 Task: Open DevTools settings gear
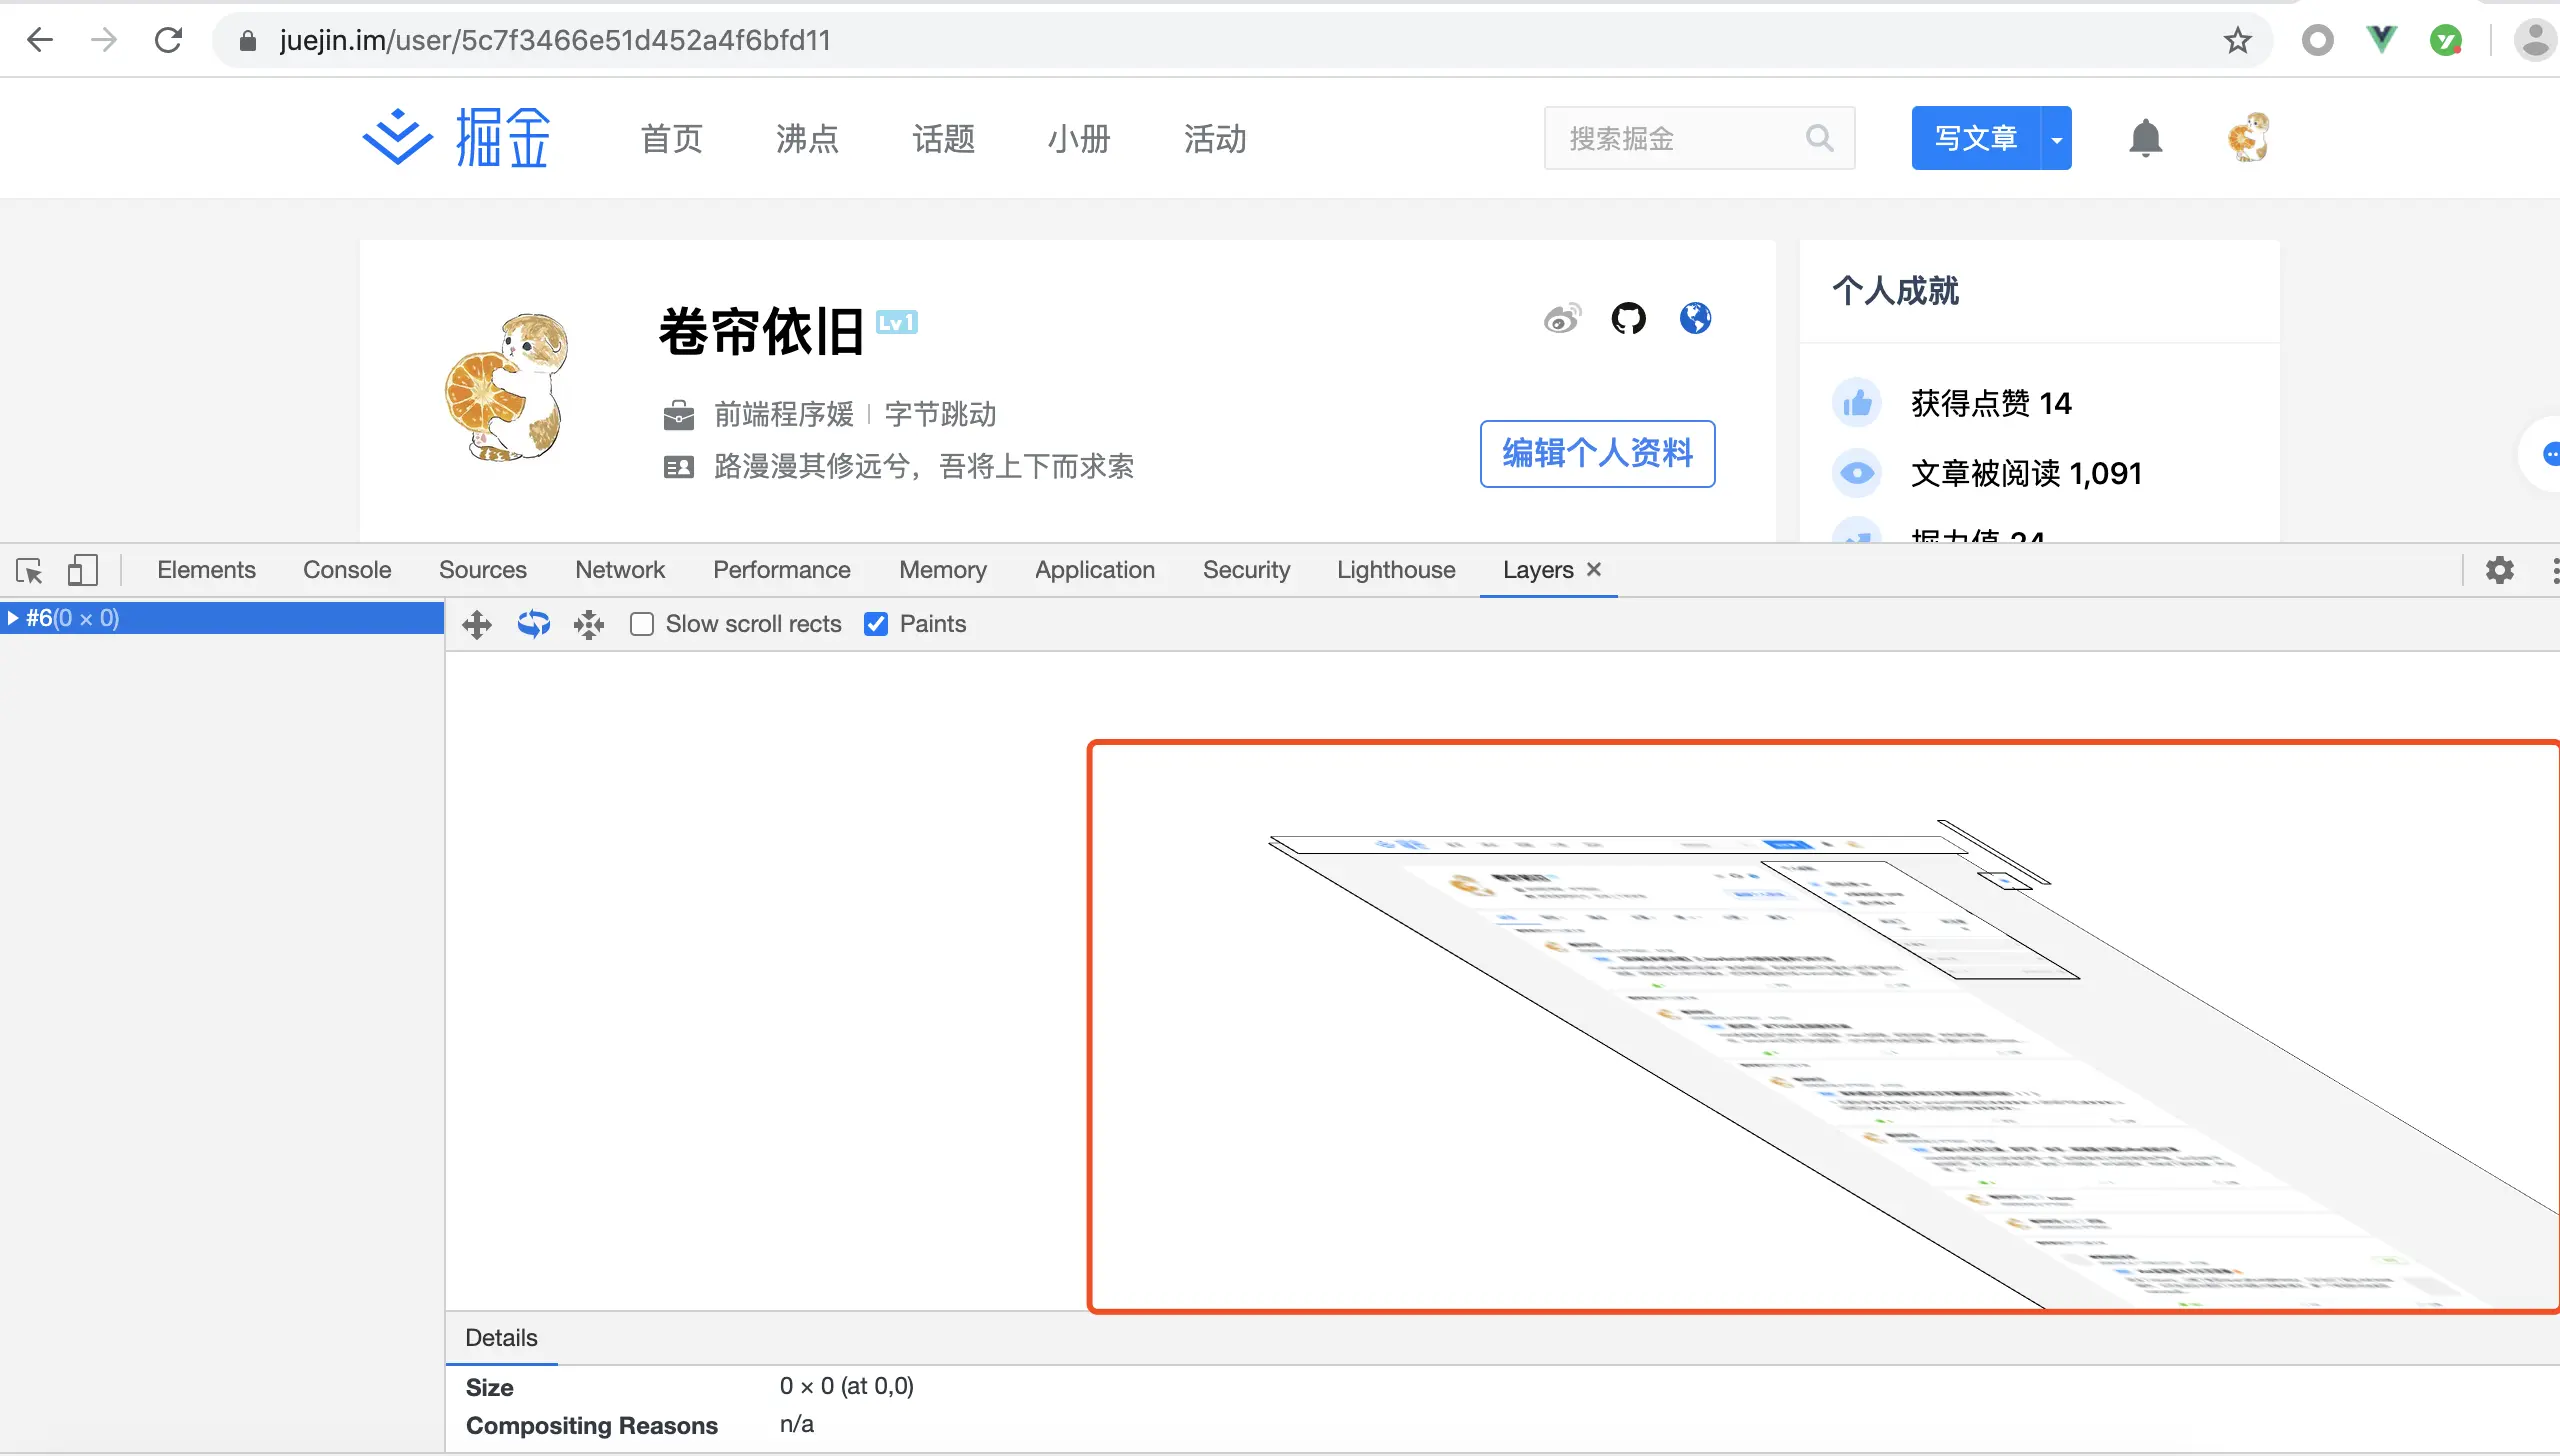2500,570
